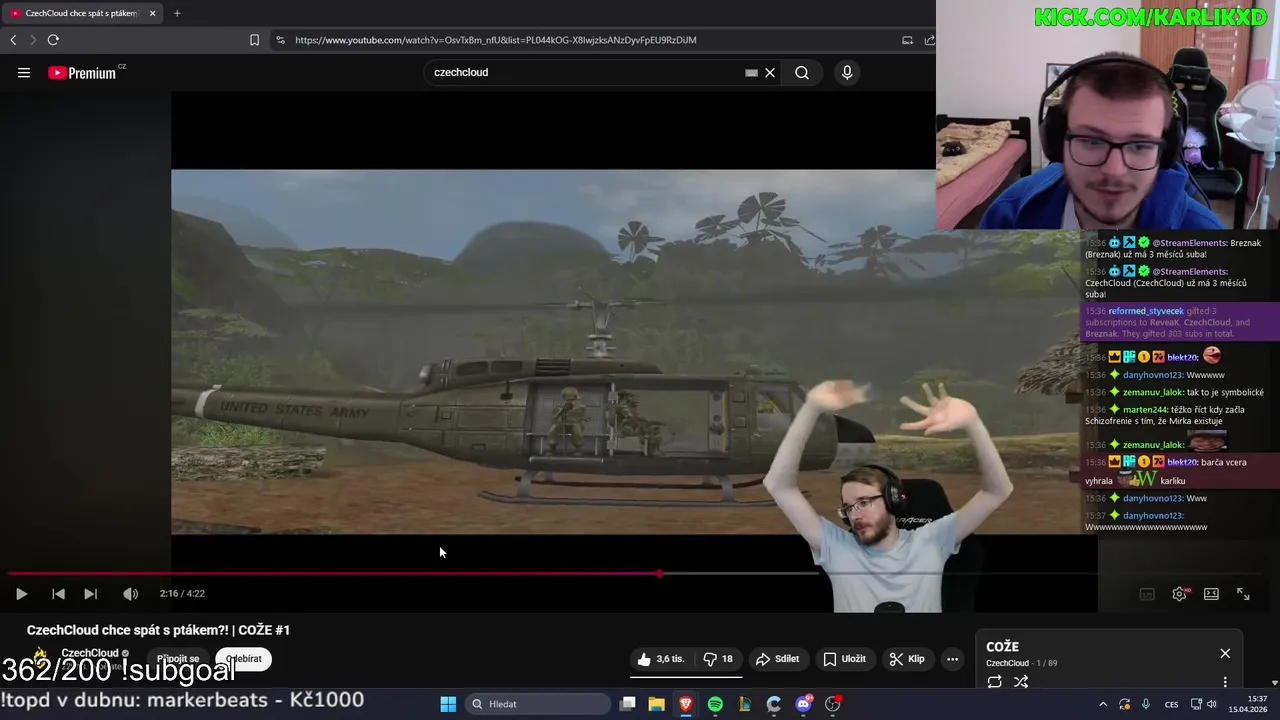Screen dimensions: 1280x720
Task: Open the site settings icon beside the URL
Action: click(x=280, y=40)
